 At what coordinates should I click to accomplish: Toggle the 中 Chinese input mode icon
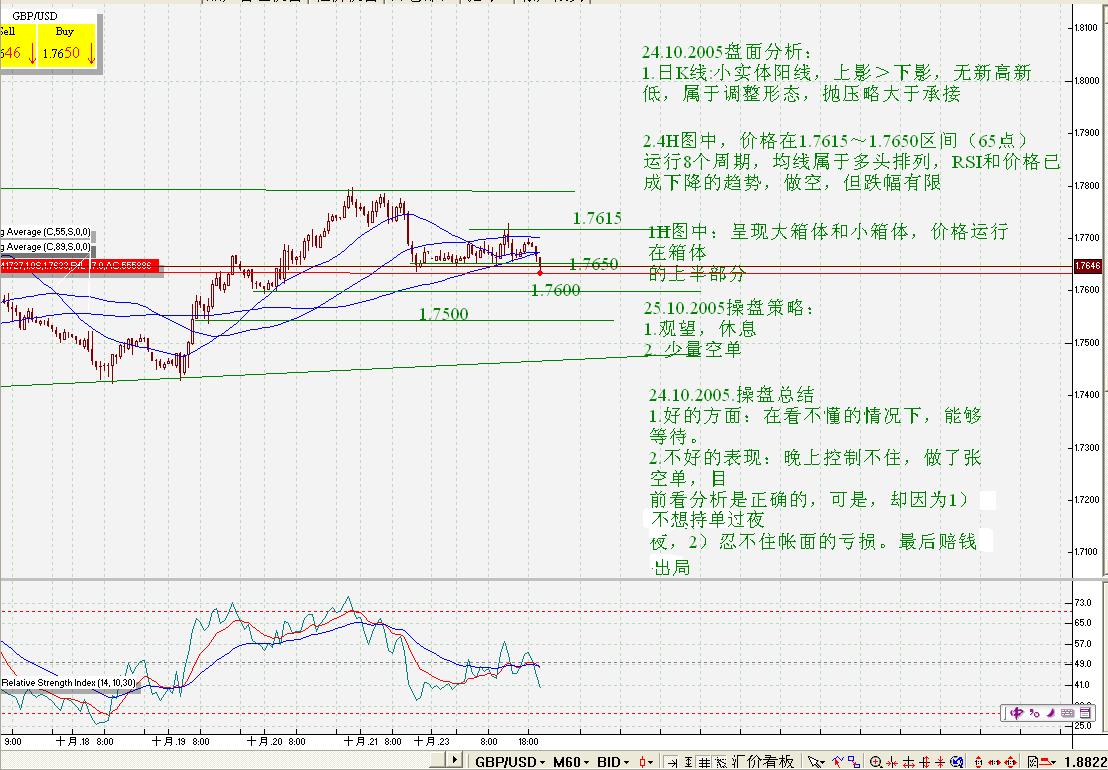(x=1016, y=713)
